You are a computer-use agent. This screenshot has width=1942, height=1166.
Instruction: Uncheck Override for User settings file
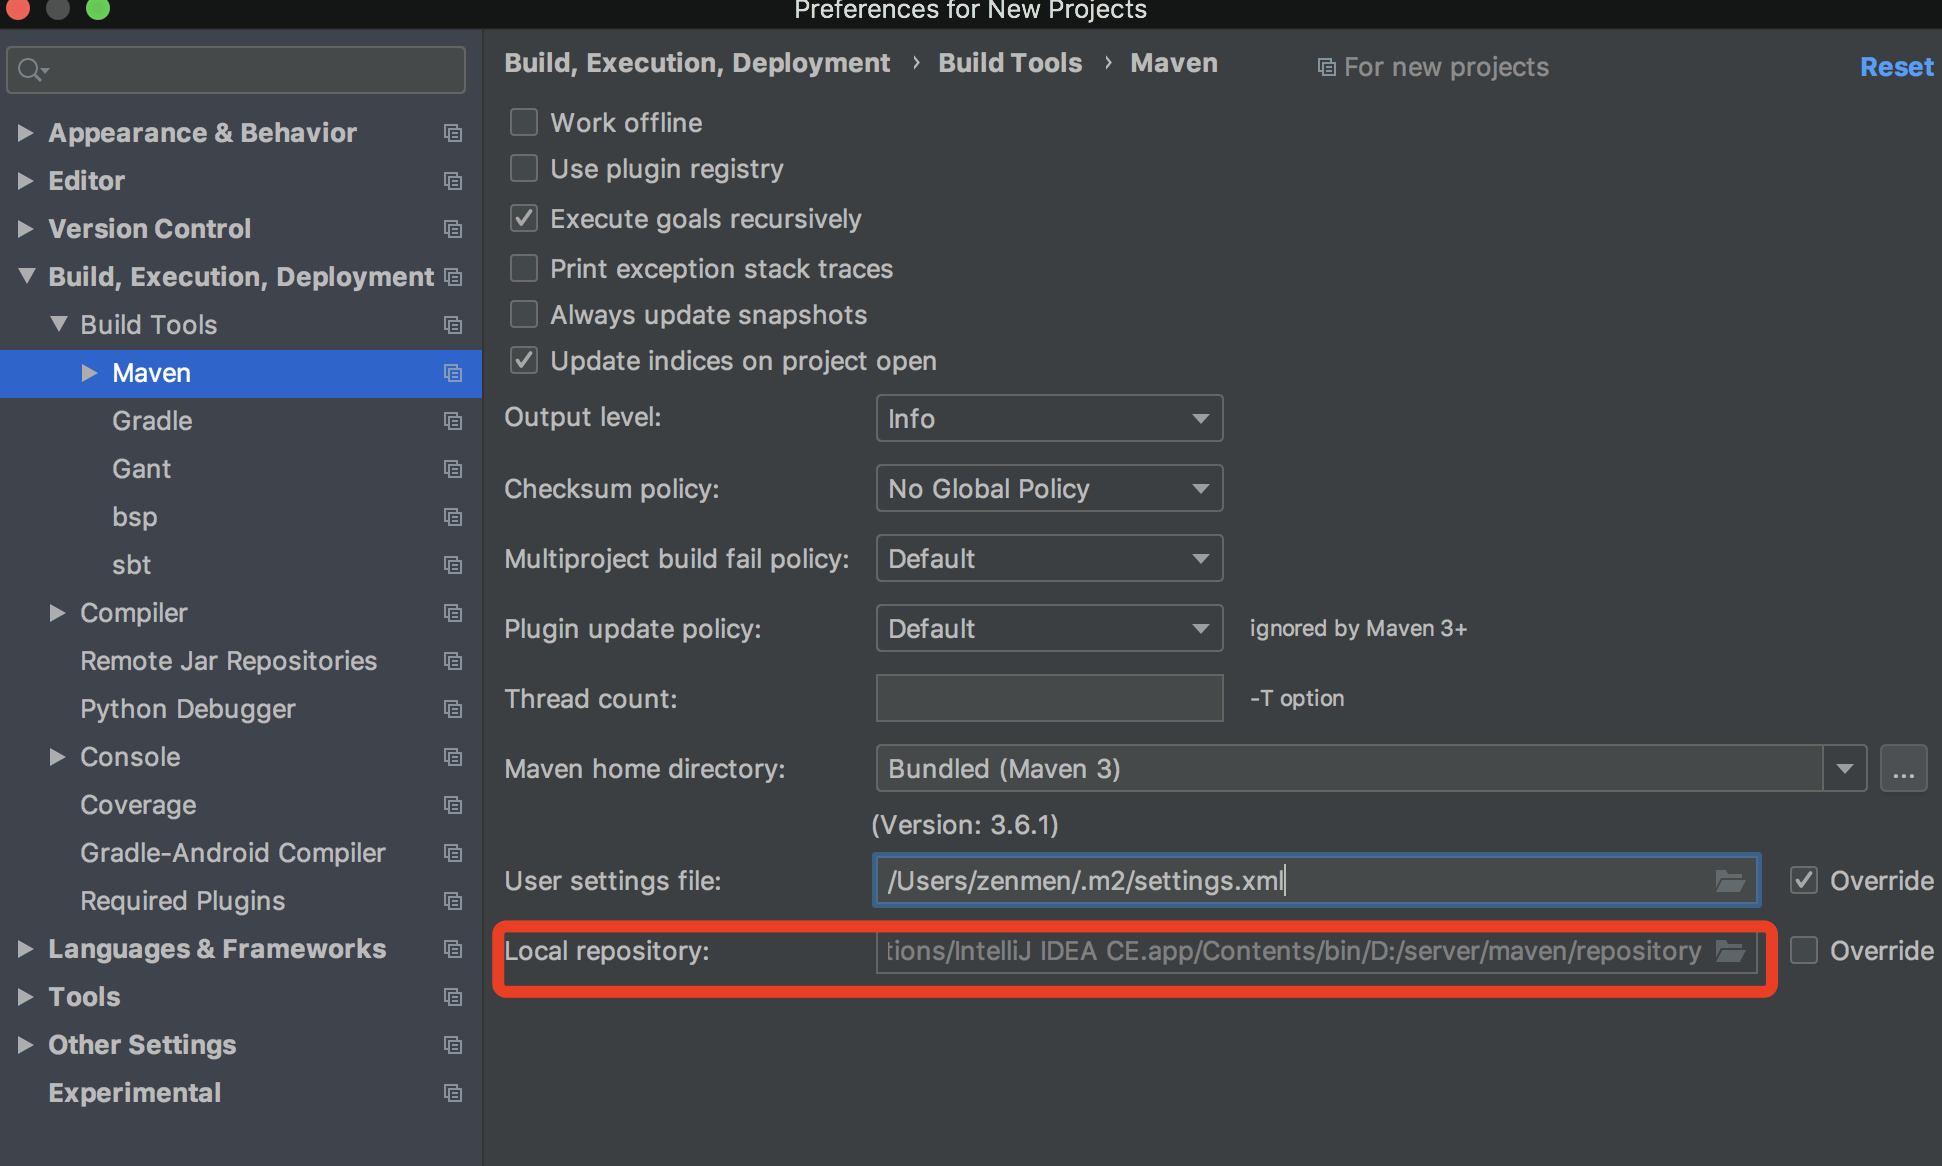pyautogui.click(x=1804, y=880)
